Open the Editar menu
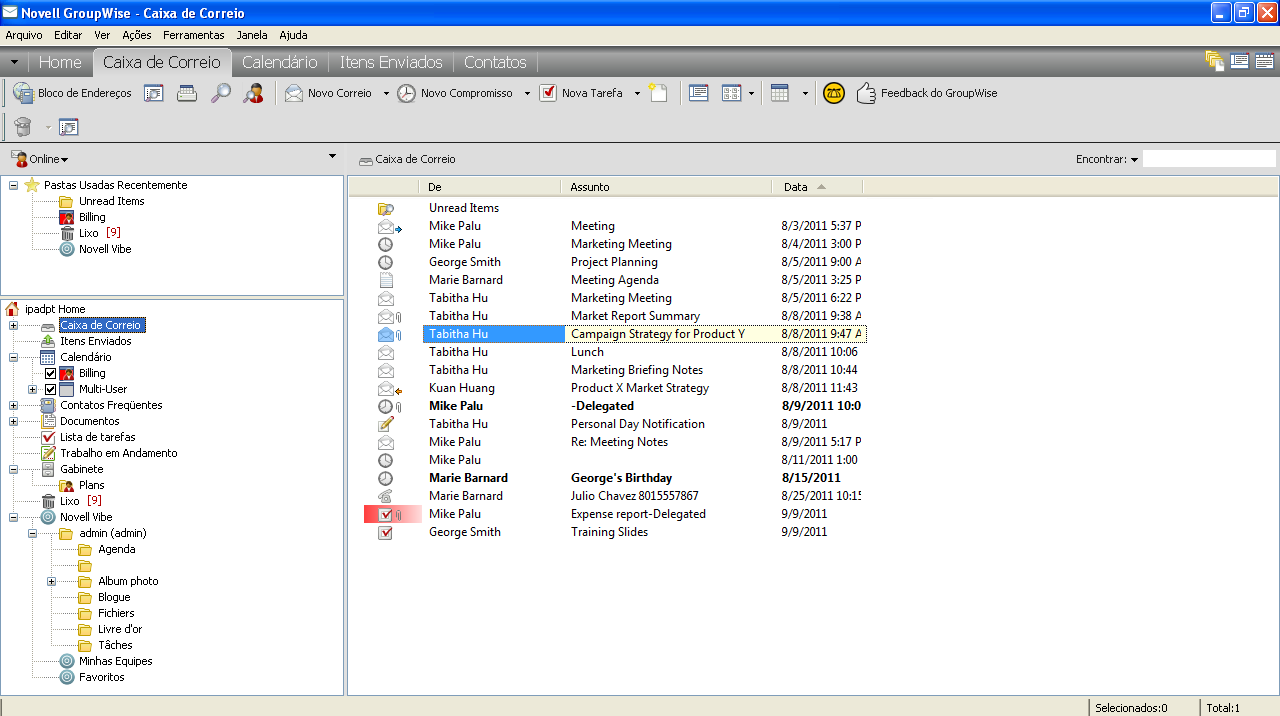This screenshot has width=1280, height=716. click(68, 35)
